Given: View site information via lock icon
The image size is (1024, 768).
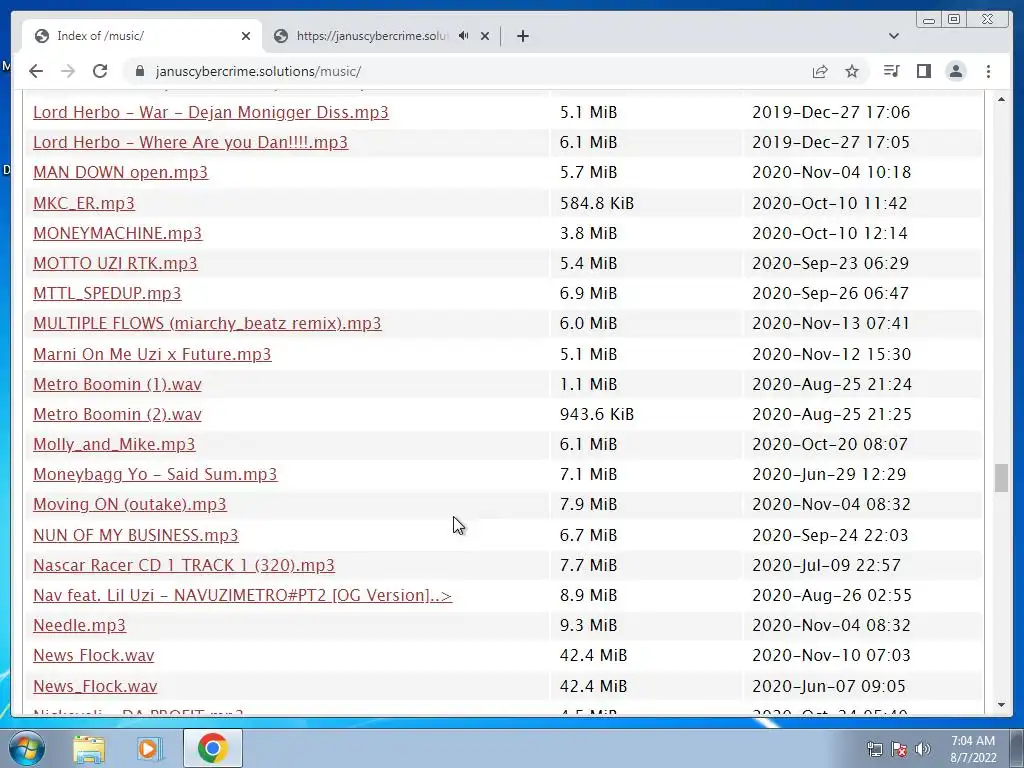Looking at the screenshot, I should [x=139, y=71].
